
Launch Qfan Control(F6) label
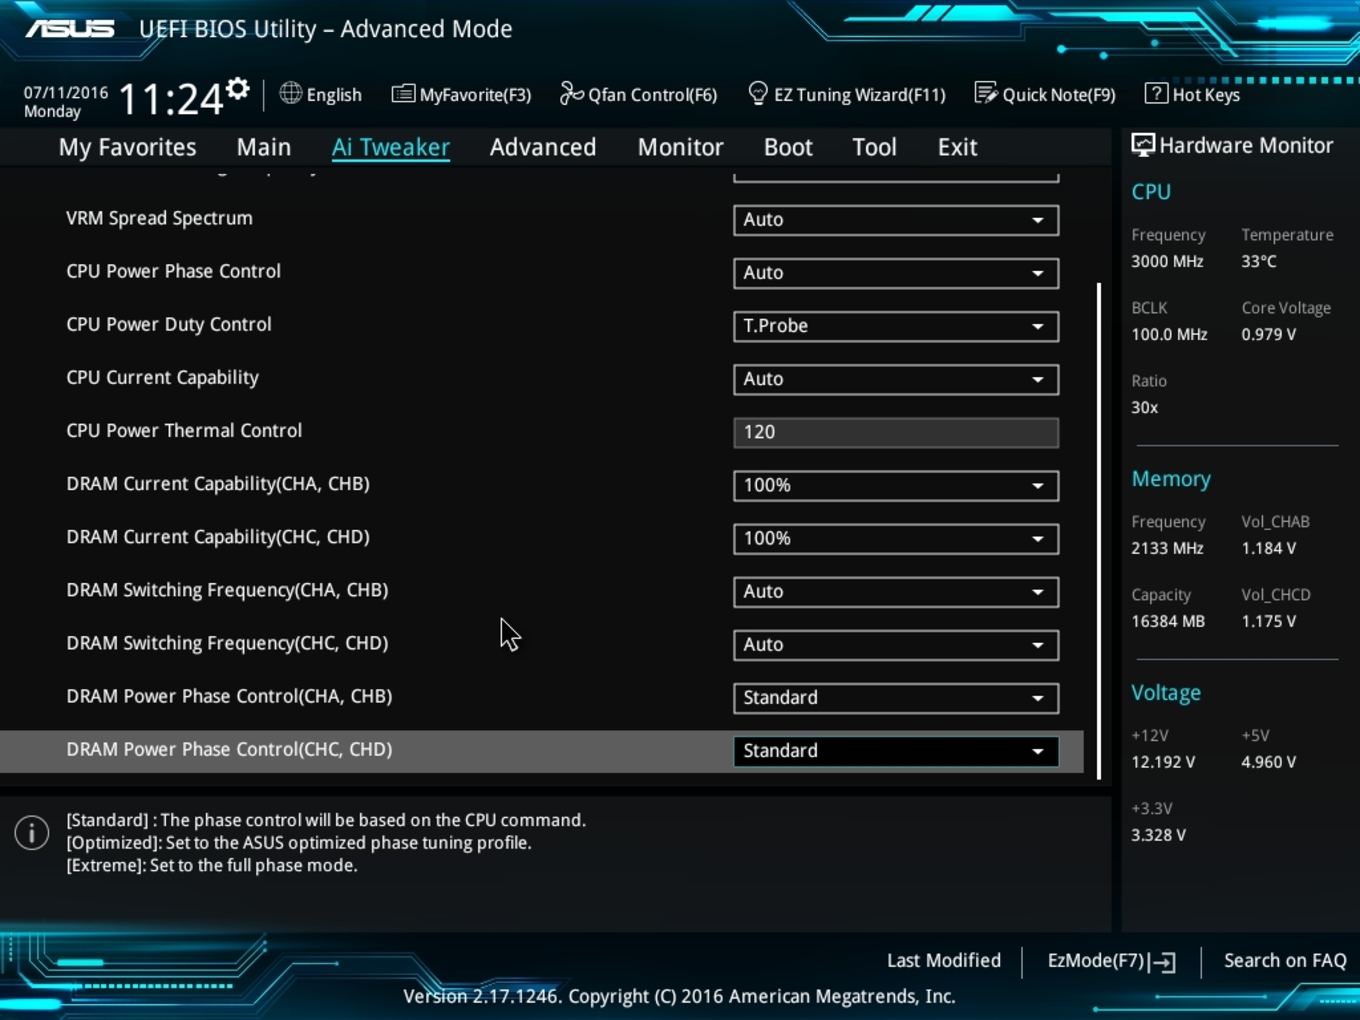pos(652,95)
